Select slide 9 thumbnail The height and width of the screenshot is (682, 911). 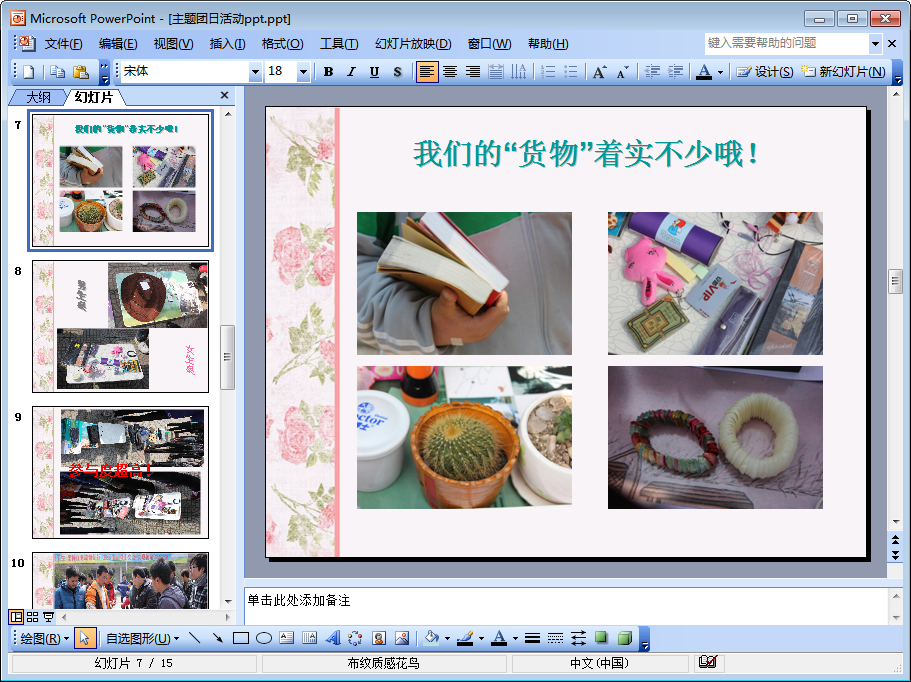[x=120, y=472]
